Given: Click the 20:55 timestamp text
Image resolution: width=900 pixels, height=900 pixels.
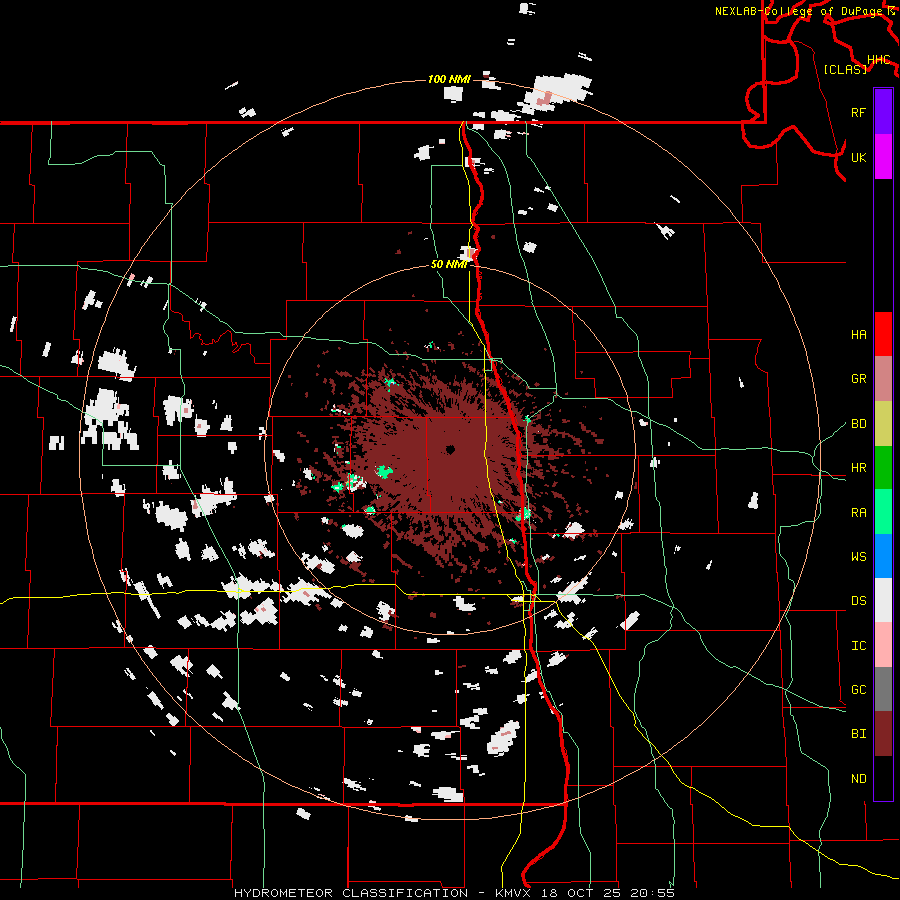Looking at the screenshot, I should pyautogui.click(x=653, y=893).
